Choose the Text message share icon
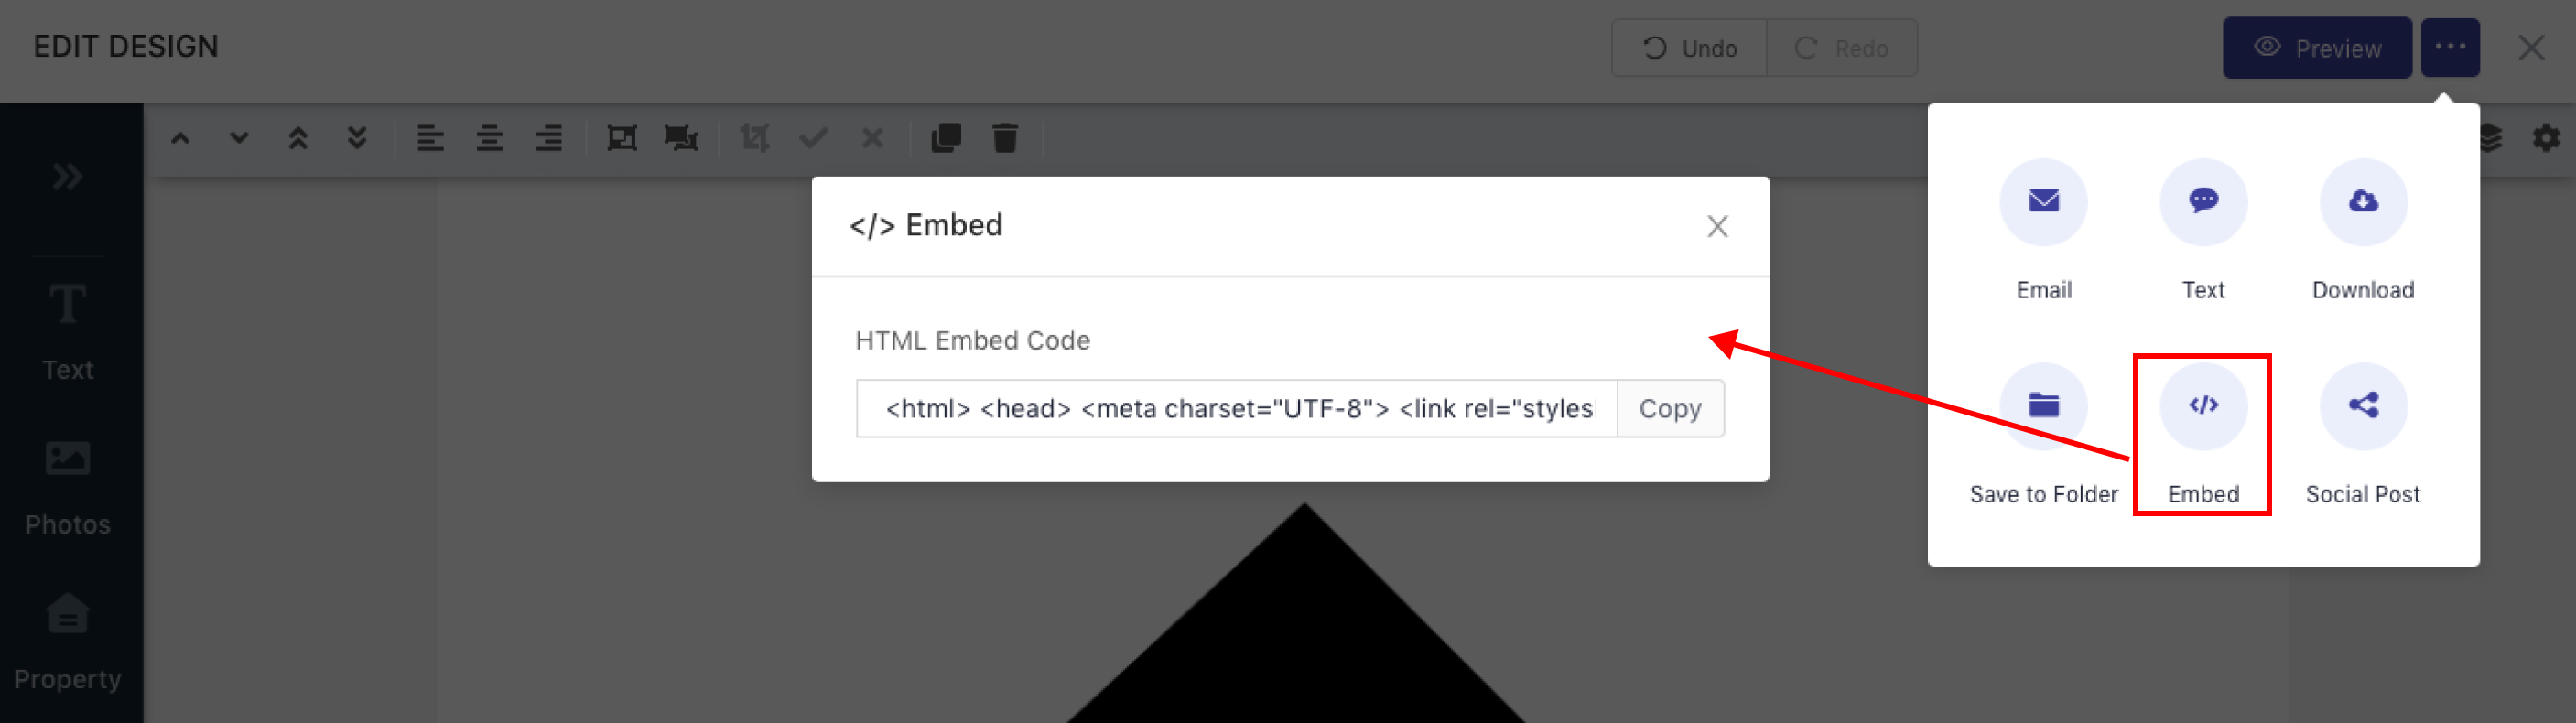The width and height of the screenshot is (2576, 723). 2203,202
